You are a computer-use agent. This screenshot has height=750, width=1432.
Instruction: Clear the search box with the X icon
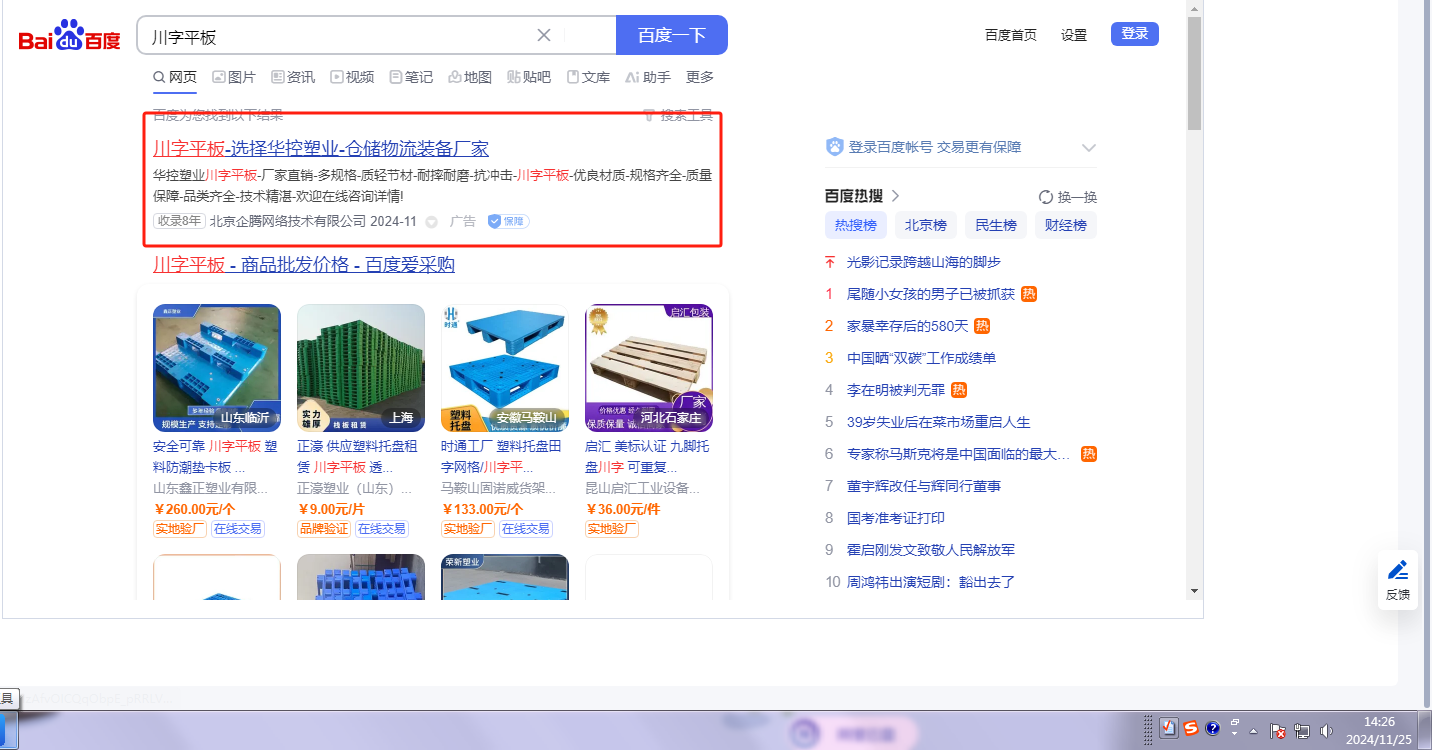544,35
